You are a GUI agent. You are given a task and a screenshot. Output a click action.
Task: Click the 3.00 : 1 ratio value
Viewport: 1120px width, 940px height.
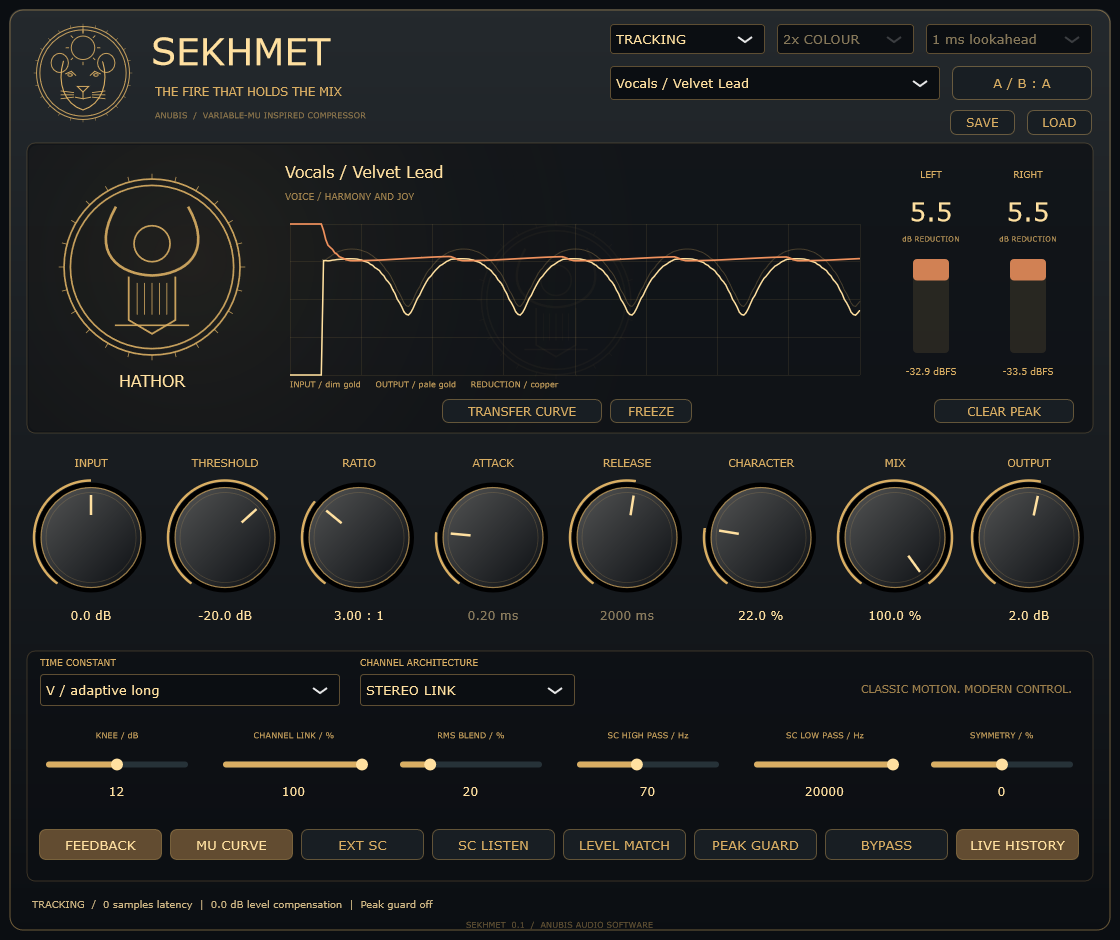(359, 616)
